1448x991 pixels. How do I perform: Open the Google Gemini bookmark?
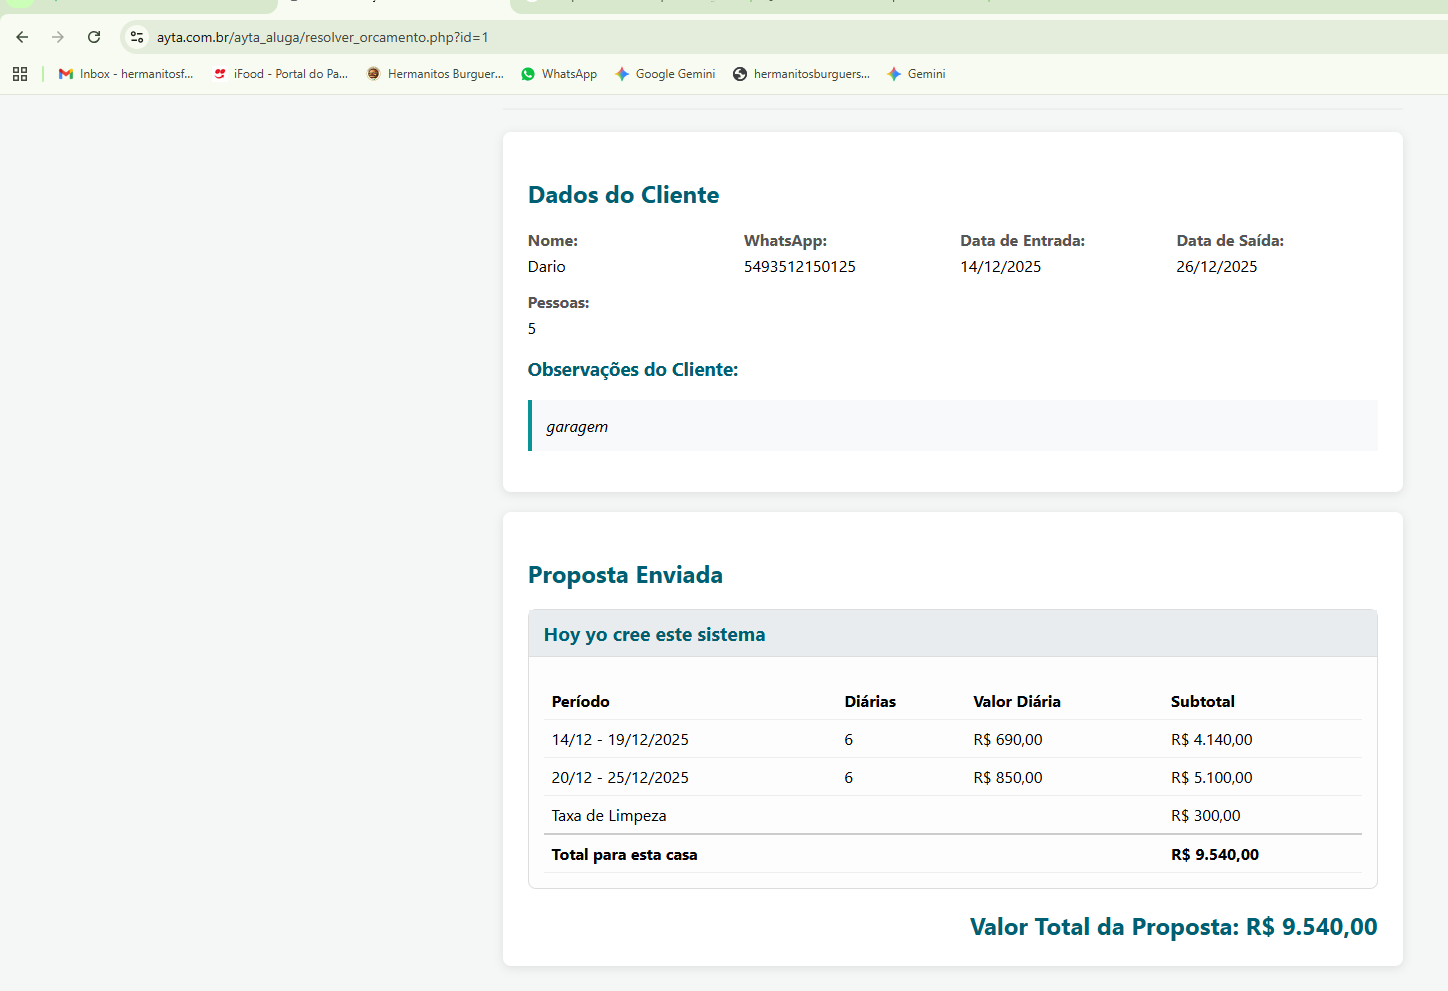[665, 74]
